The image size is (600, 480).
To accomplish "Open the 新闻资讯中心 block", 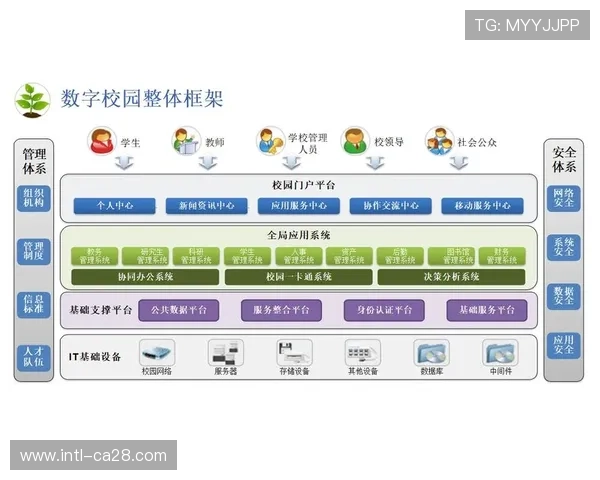I will 207,206.
